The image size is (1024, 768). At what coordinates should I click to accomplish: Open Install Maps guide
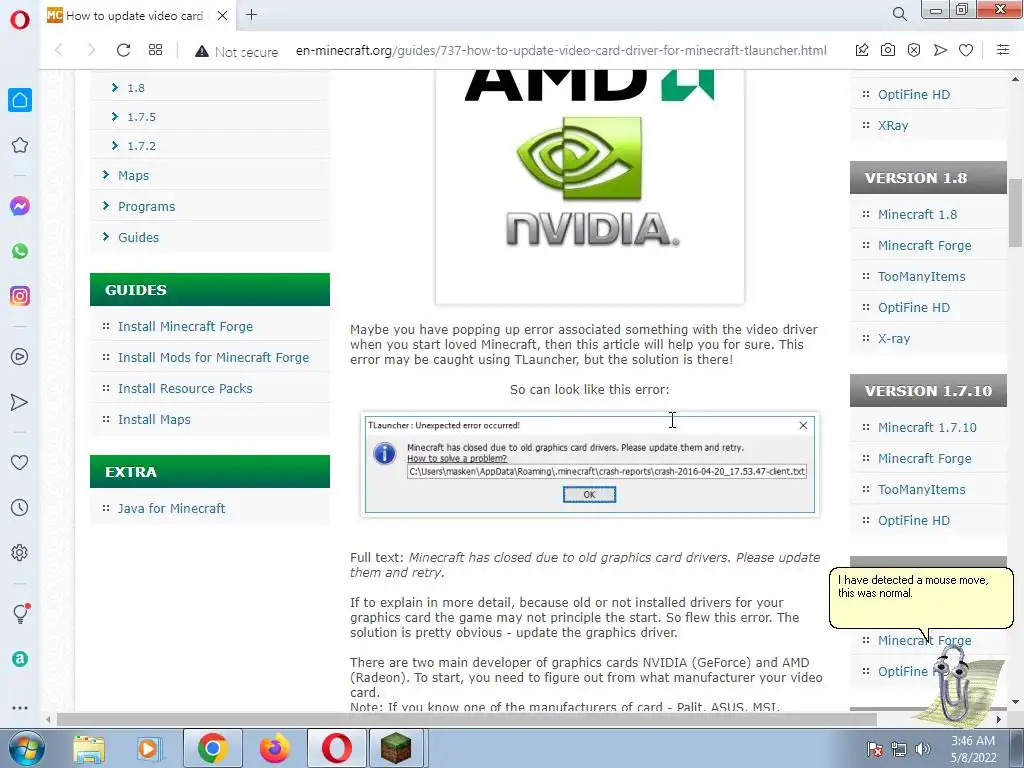154,419
